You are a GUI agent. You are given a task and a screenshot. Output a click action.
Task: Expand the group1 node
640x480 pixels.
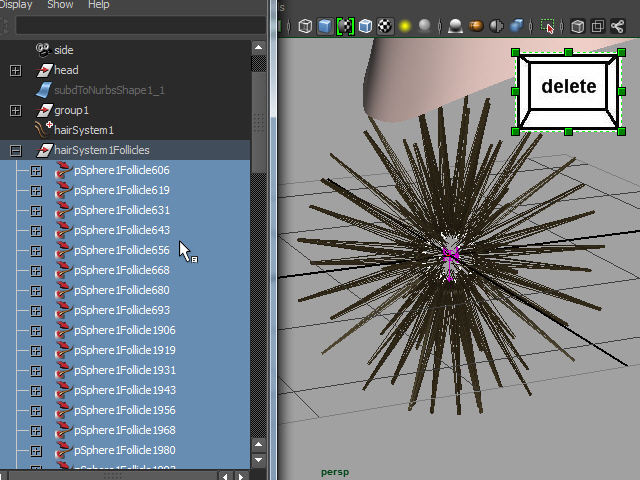coord(15,110)
